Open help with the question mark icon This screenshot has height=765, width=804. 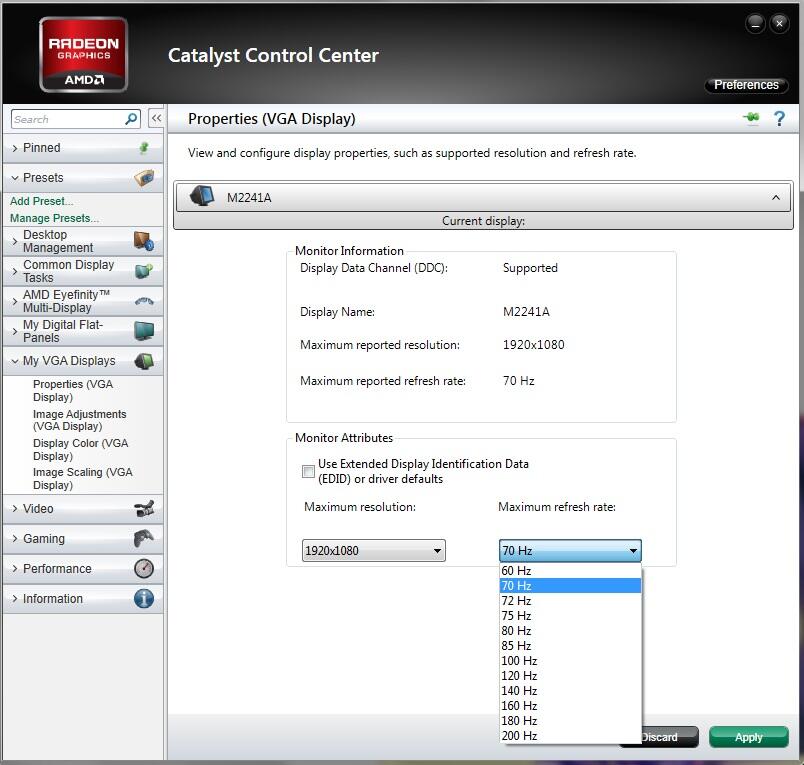pyautogui.click(x=779, y=118)
